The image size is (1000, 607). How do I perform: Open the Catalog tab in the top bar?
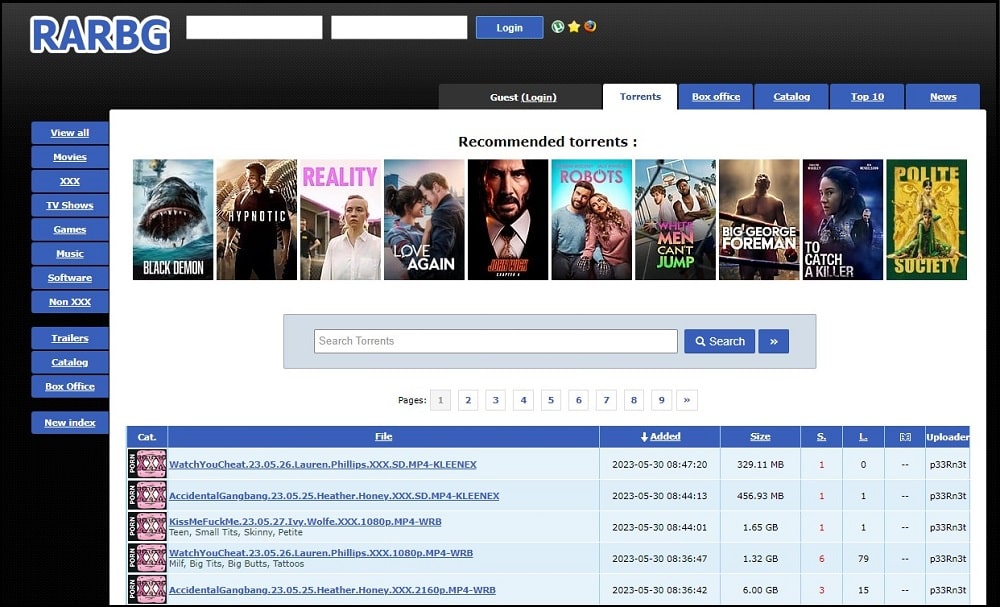(x=791, y=97)
